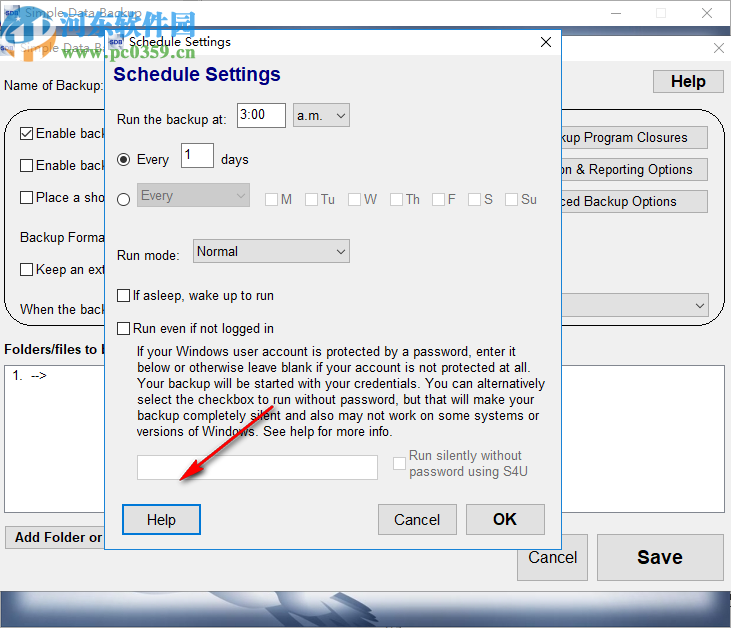Open the disabled Every frequency dropdown

(x=193, y=195)
